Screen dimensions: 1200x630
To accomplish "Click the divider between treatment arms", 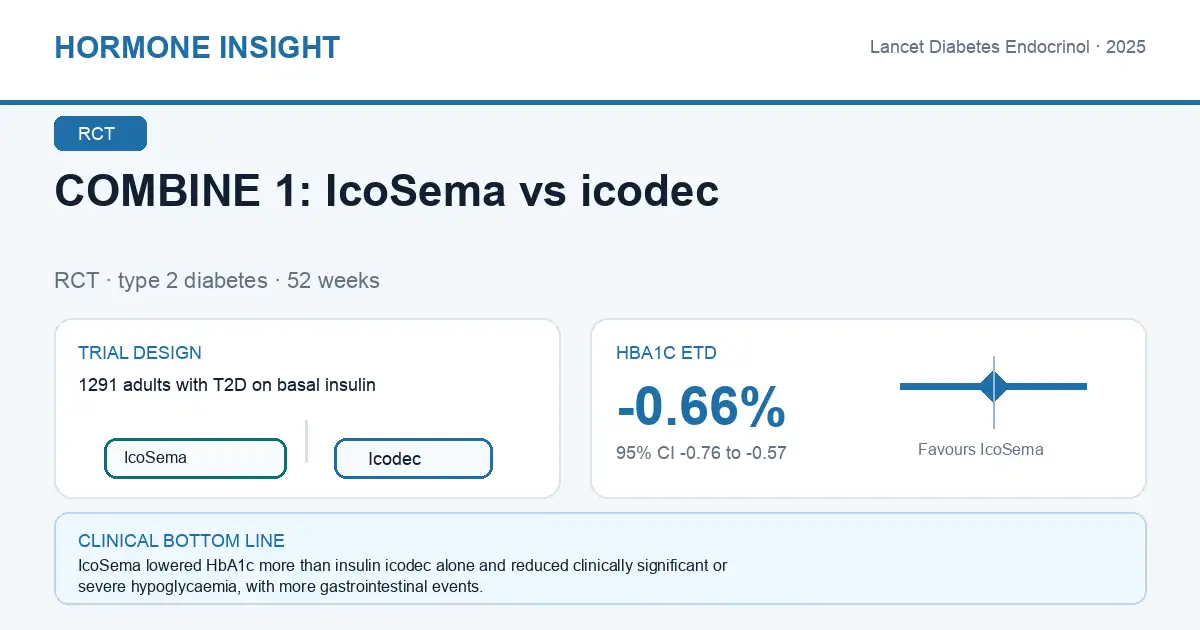I will (306, 441).
